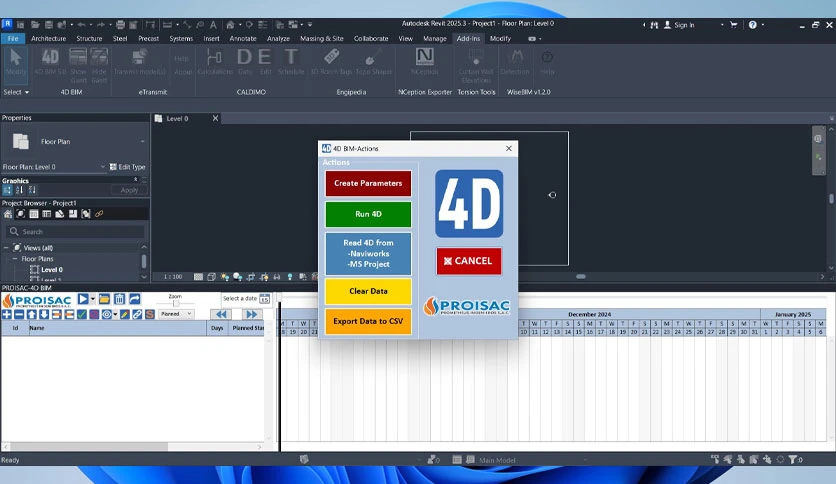This screenshot has width=836, height=484.
Task: Adjust the Zoom slider in PROISAC panel
Action: coord(175,303)
